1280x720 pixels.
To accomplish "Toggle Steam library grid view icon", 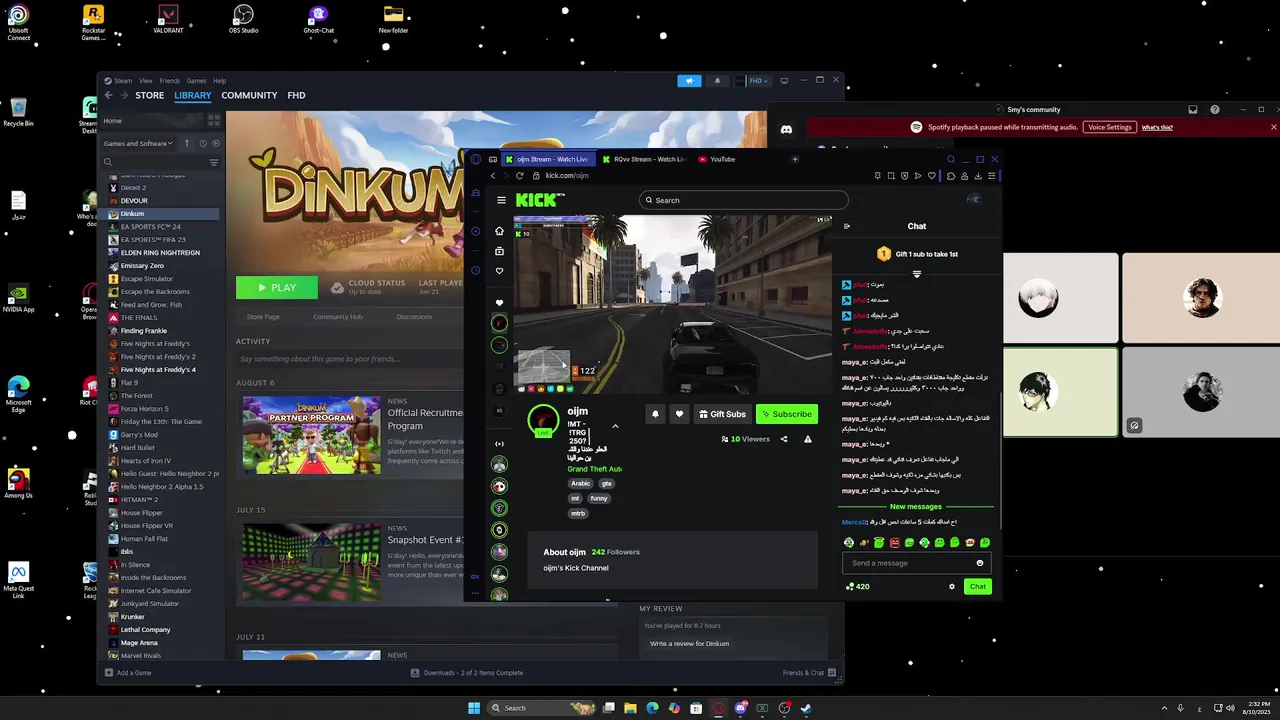I will coord(213,120).
